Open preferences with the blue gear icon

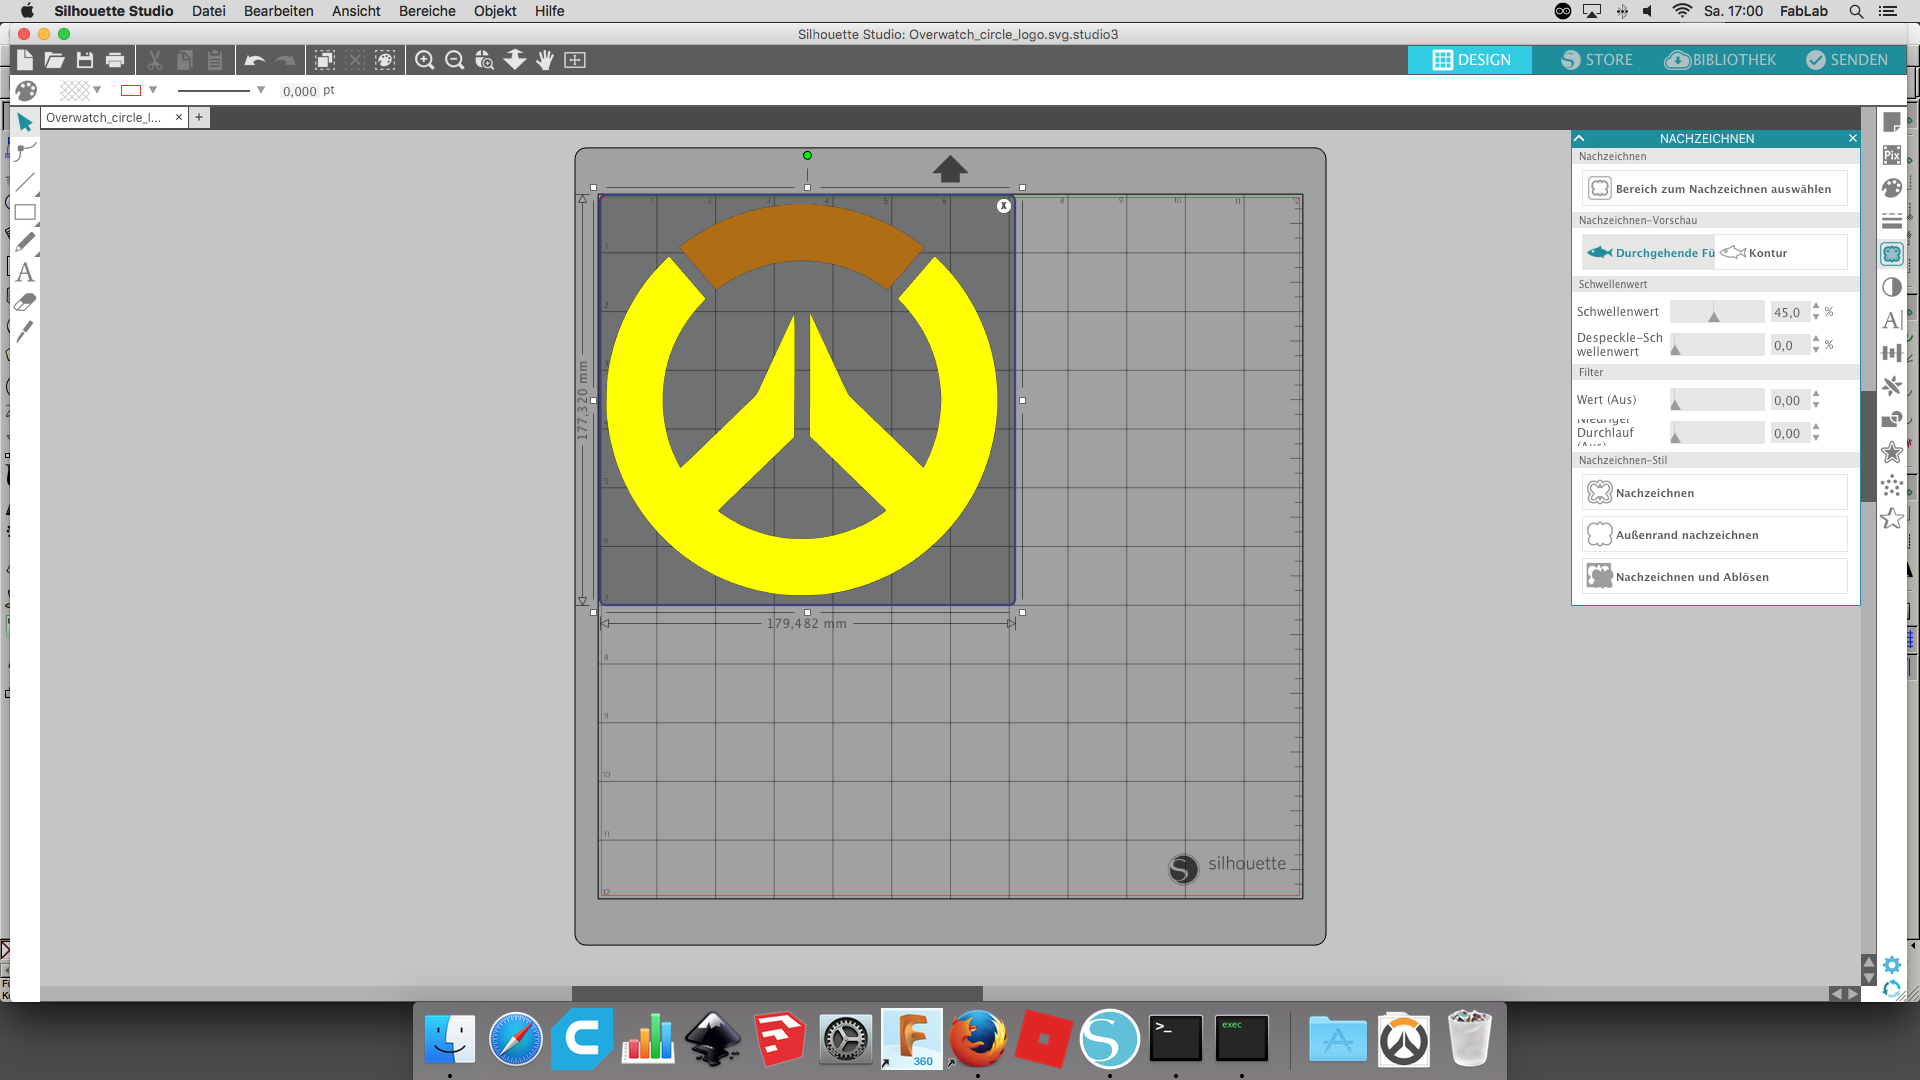pos(1891,965)
